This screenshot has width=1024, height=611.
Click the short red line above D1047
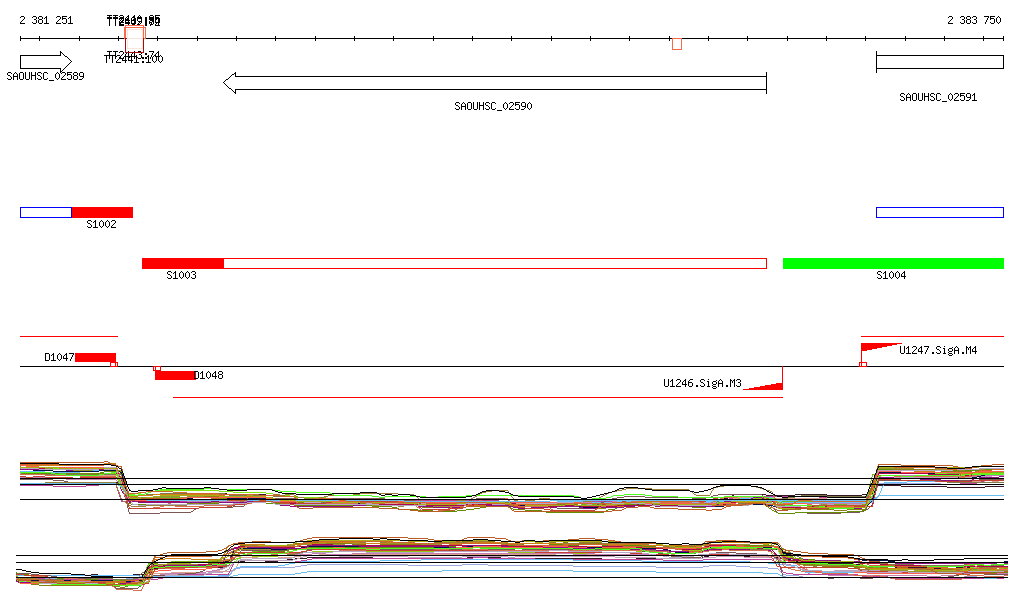pyautogui.click(x=69, y=336)
